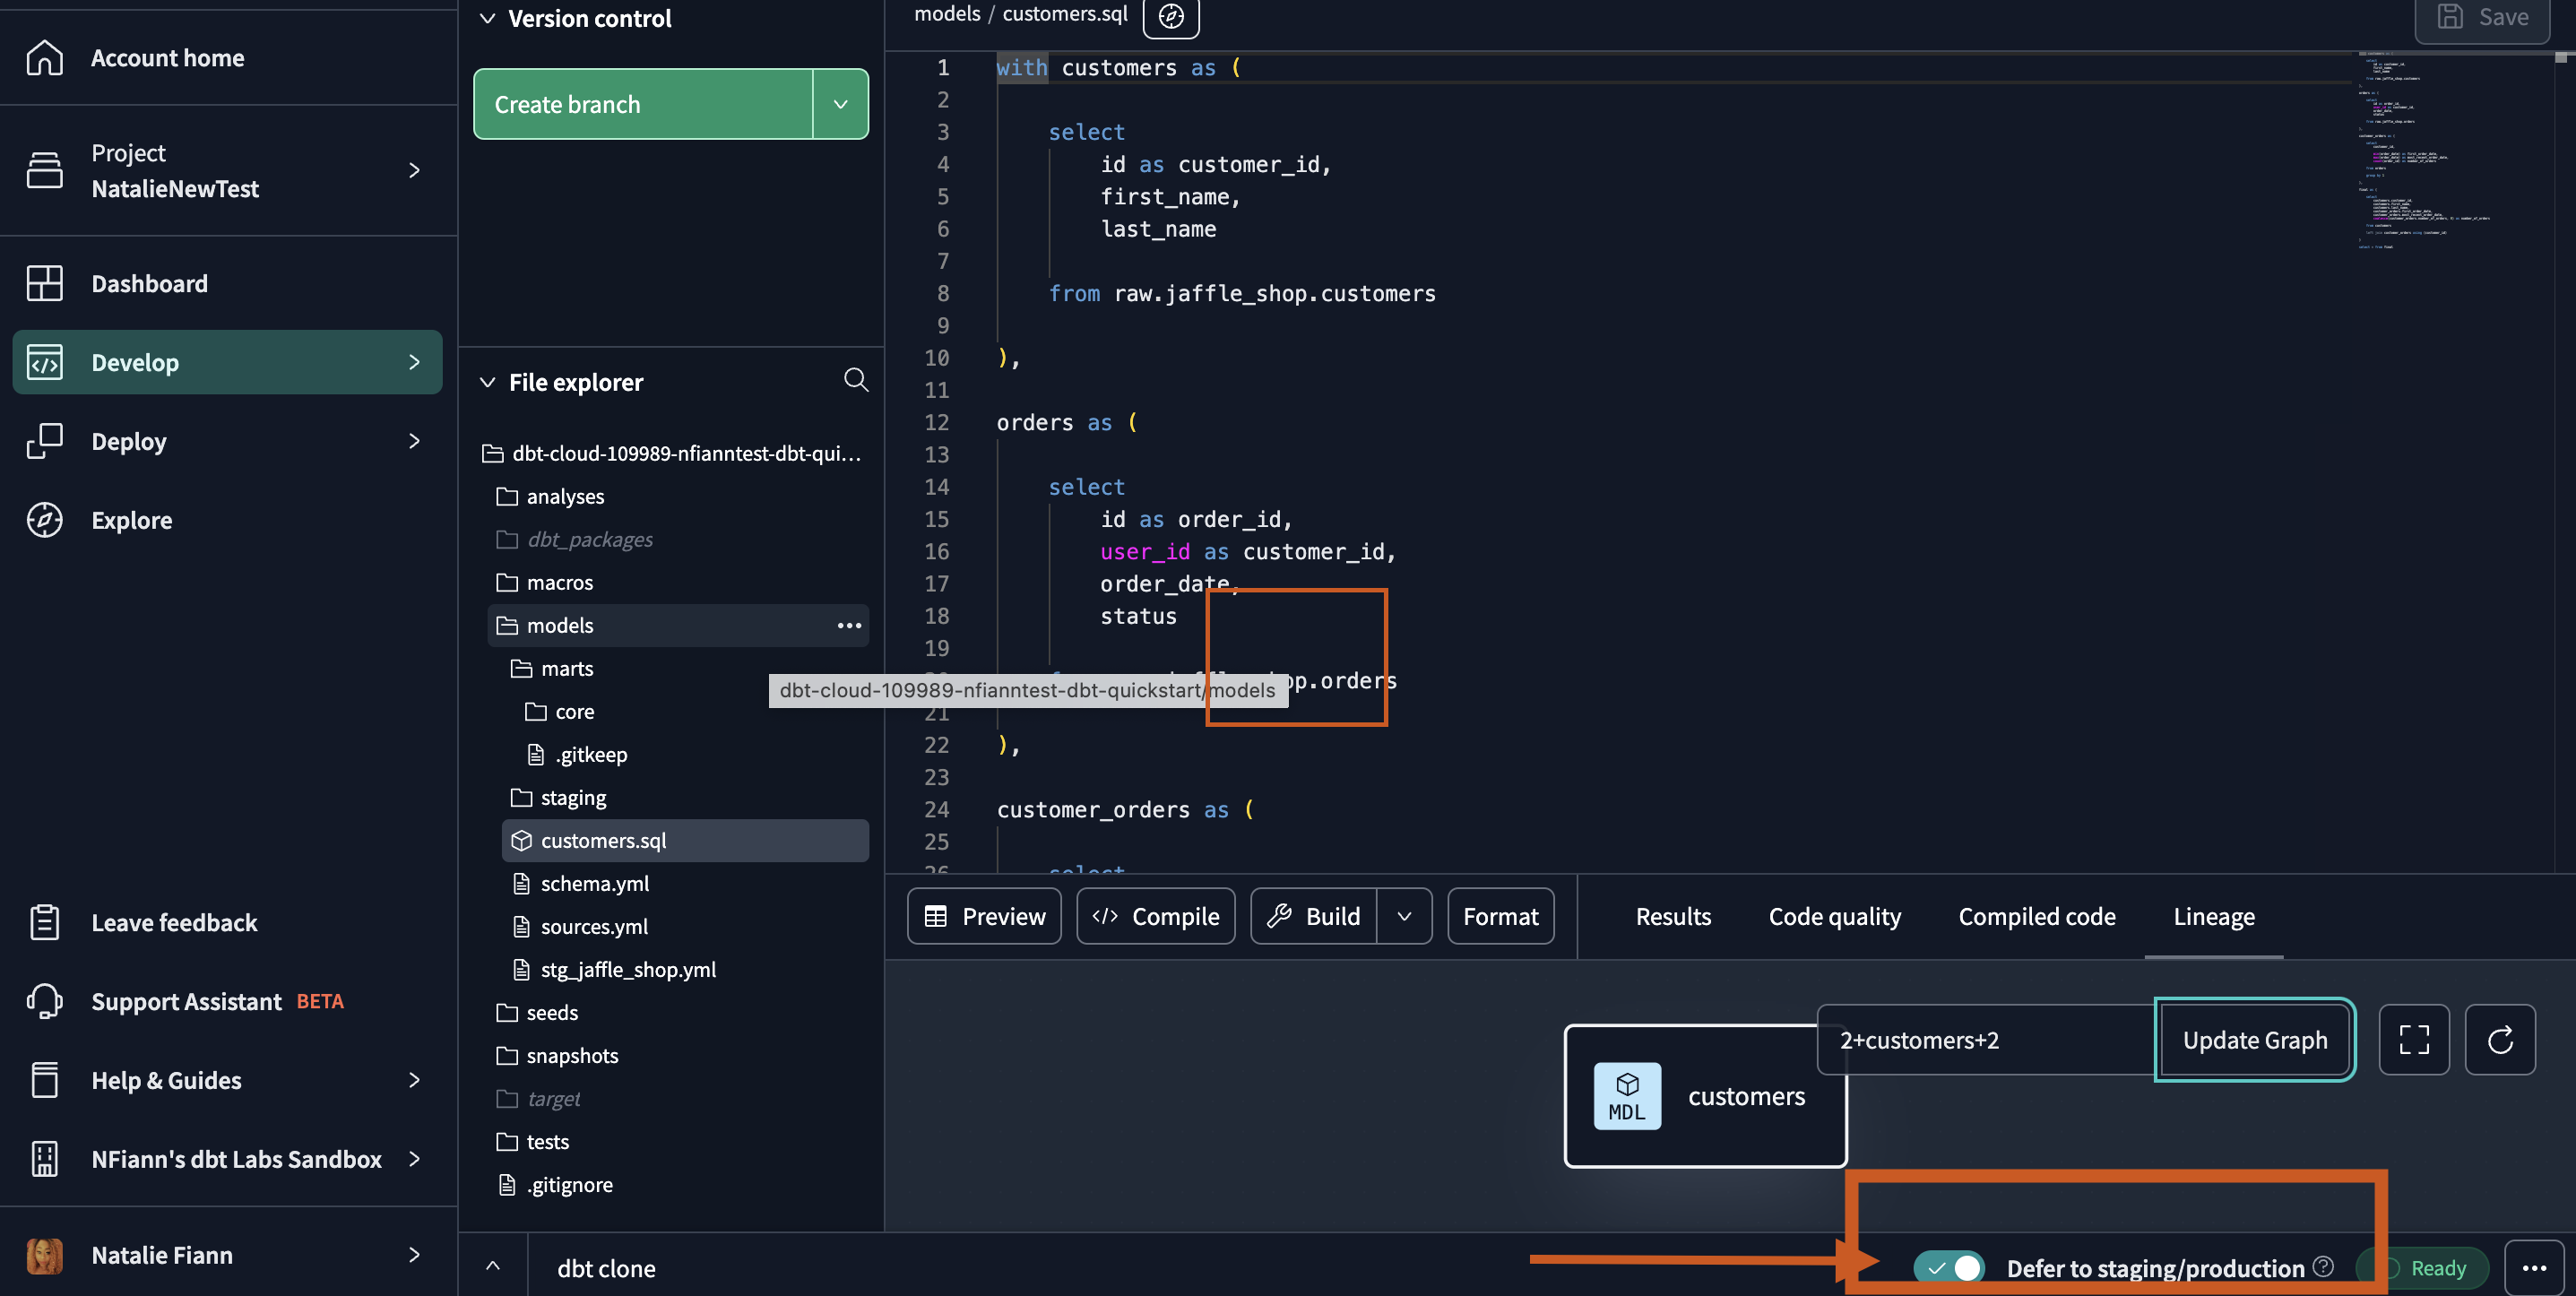The image size is (2576, 1296).
Task: Save the customers.sql file
Action: [x=2482, y=17]
